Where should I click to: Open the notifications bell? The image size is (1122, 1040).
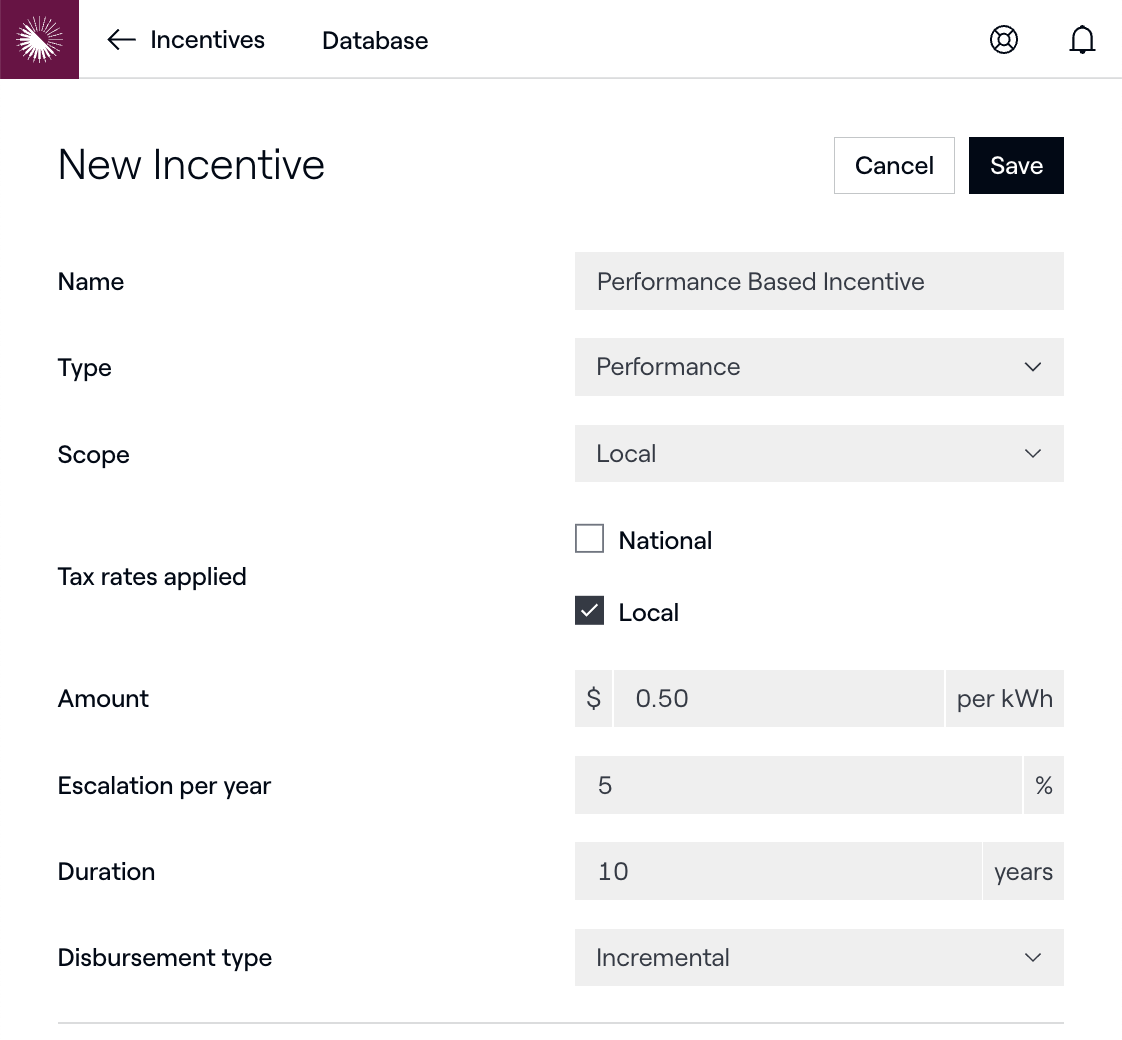[x=1082, y=40]
